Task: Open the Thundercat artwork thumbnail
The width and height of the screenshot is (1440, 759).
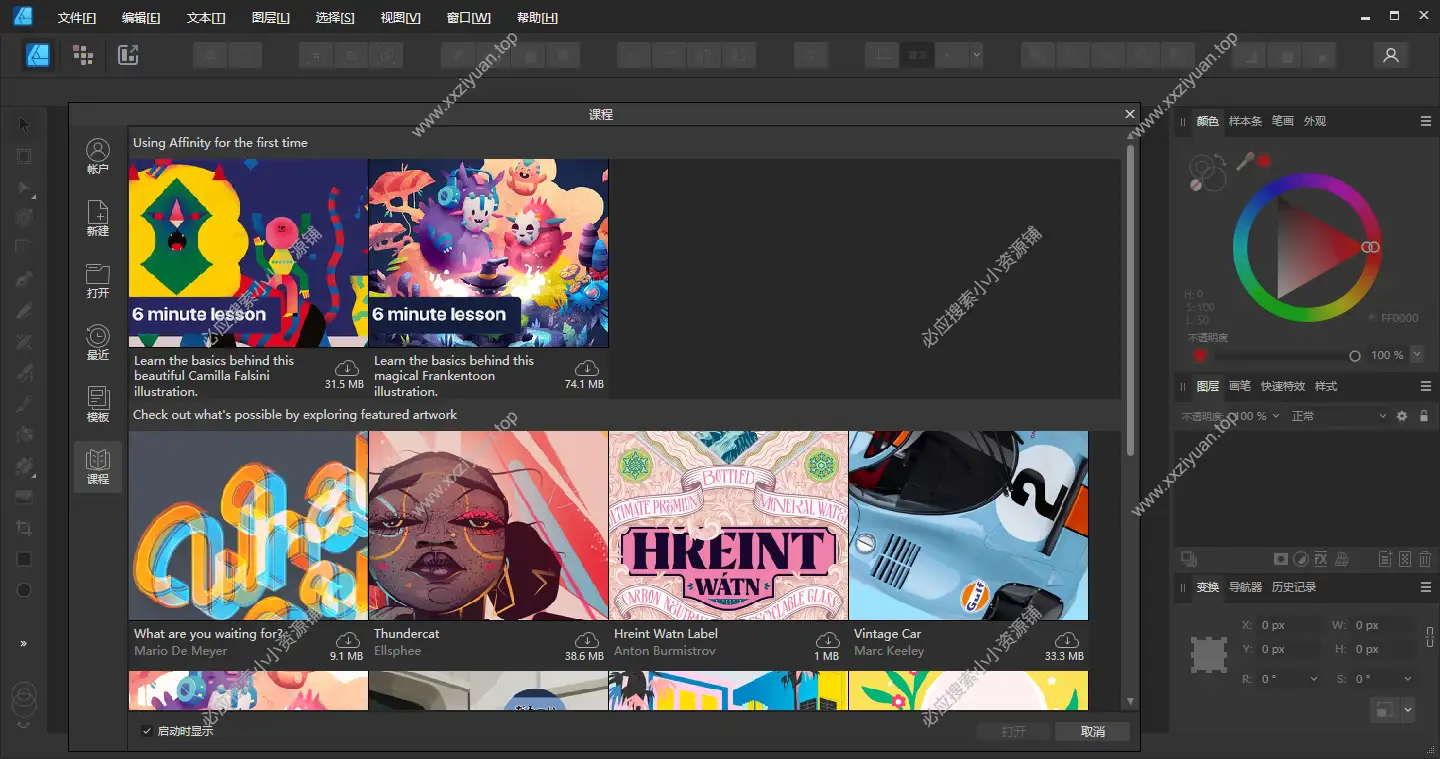Action: tap(488, 525)
